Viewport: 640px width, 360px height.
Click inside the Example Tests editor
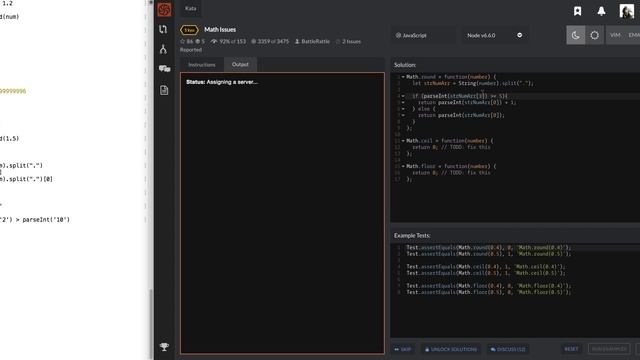[x=515, y=290]
